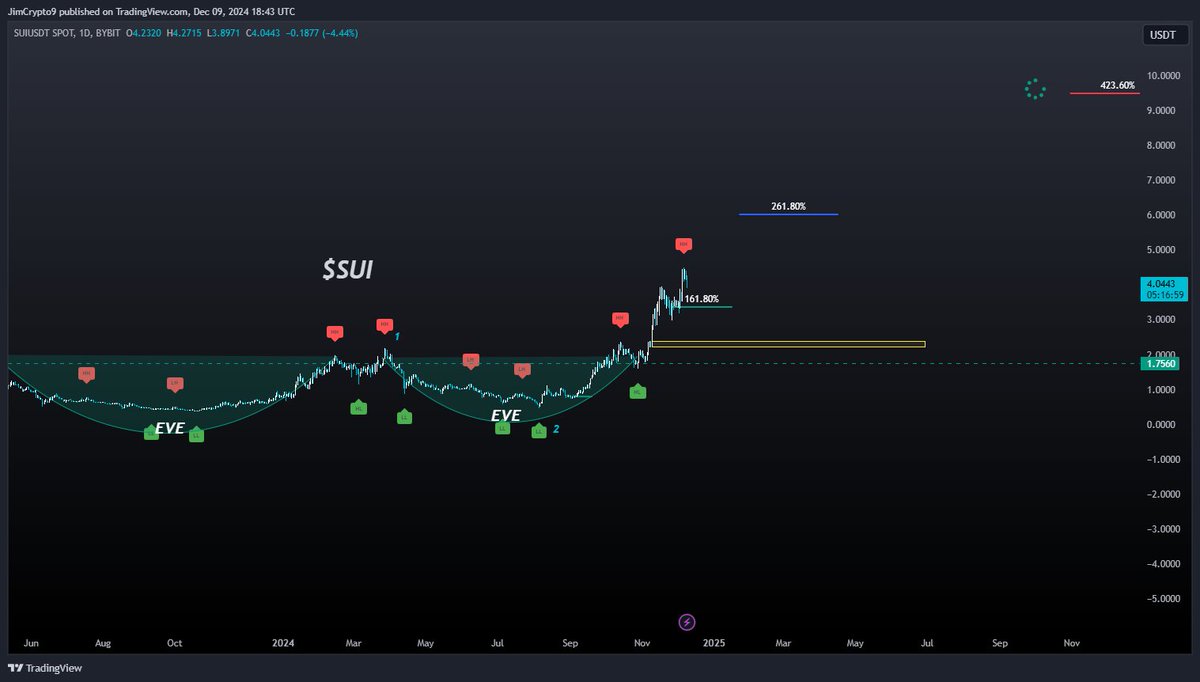Click the 2025 label on time axis
This screenshot has height=682, width=1200.
coord(713,645)
